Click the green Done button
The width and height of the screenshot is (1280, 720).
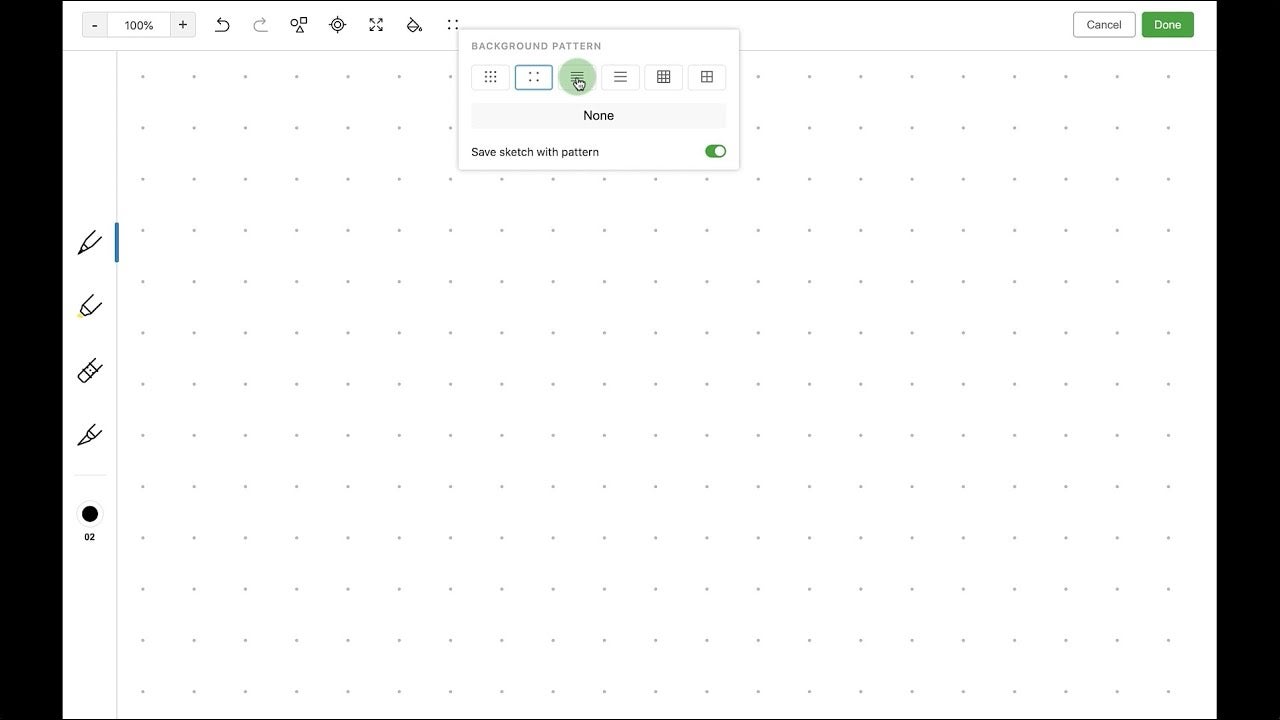click(x=1168, y=25)
